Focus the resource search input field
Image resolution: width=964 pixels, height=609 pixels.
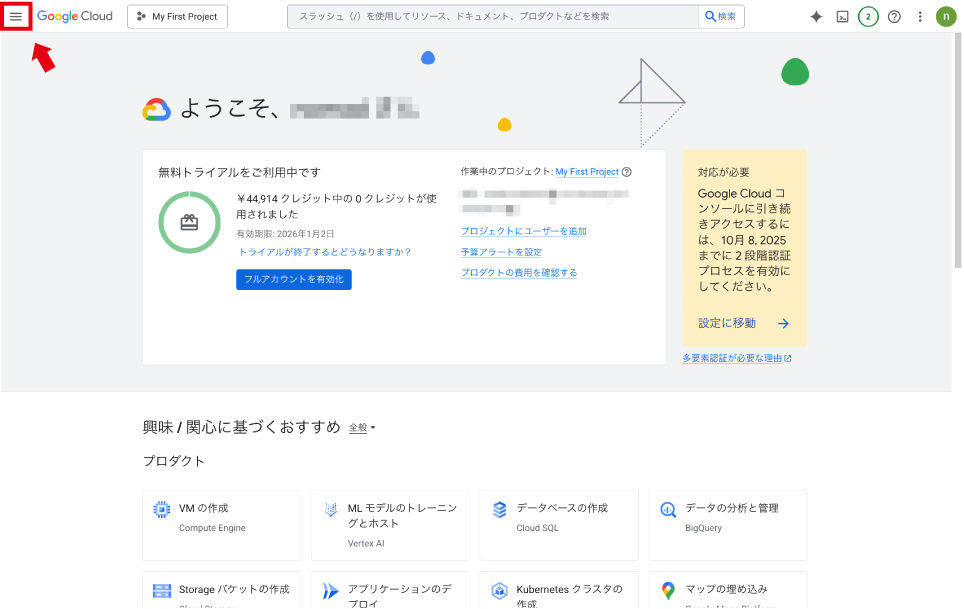pos(492,17)
